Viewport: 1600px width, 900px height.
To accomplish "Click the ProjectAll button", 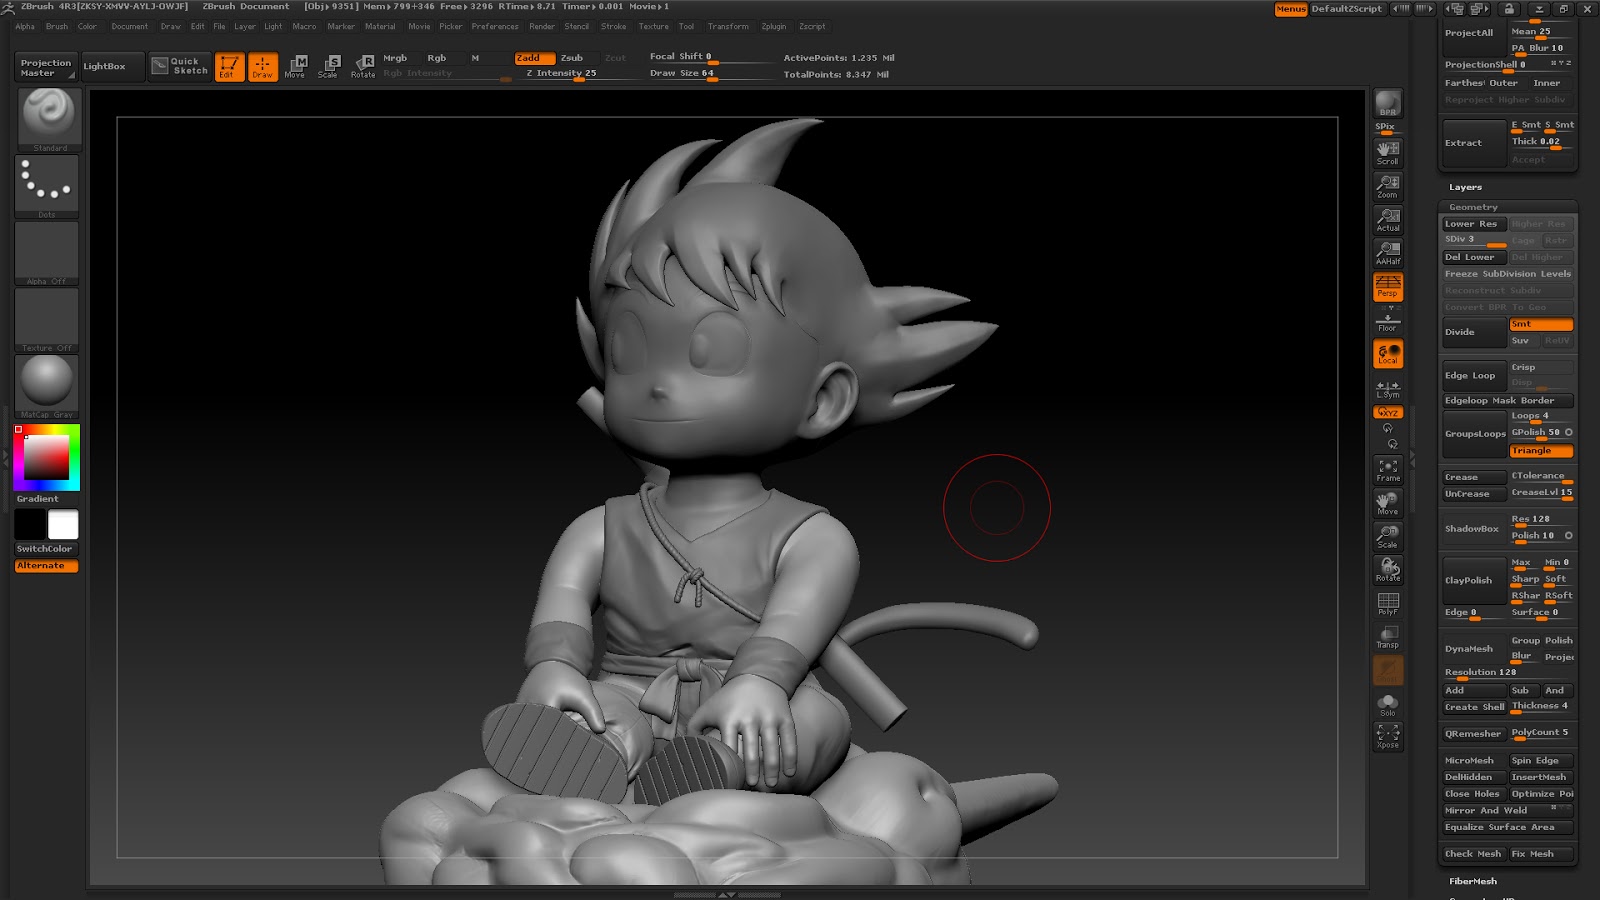I will click(1474, 33).
